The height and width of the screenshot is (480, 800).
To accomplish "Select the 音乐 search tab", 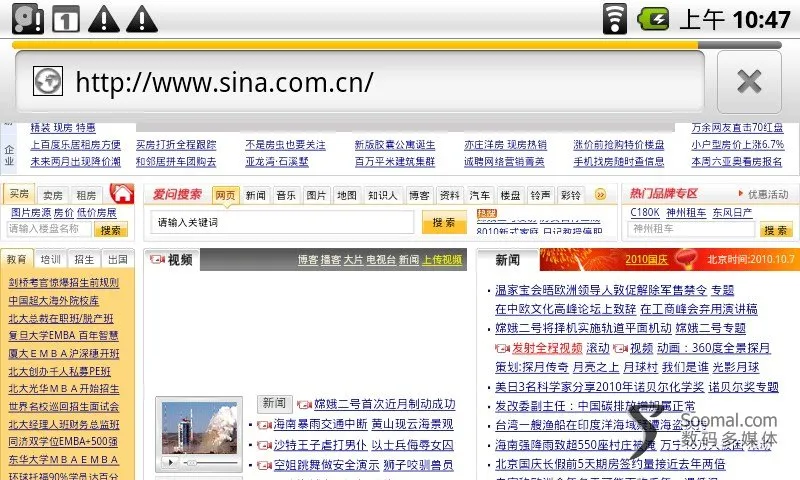I will (286, 195).
